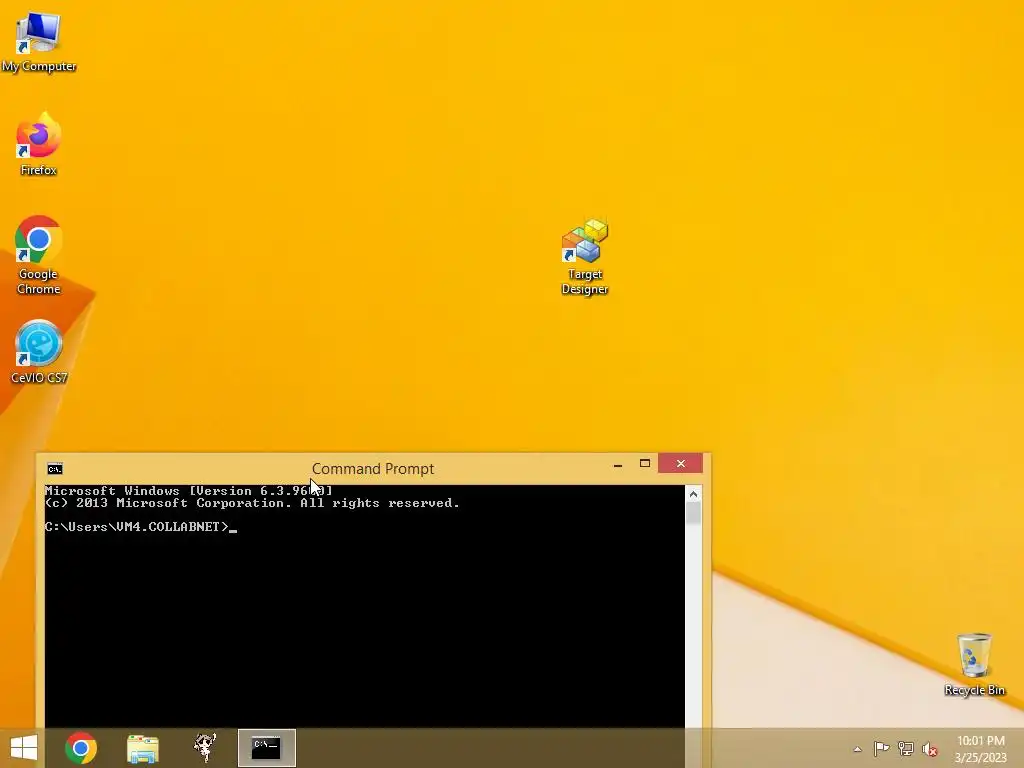Click the Command Prompt scrollbar up arrow
Screen dimensions: 1024x768
(694, 494)
